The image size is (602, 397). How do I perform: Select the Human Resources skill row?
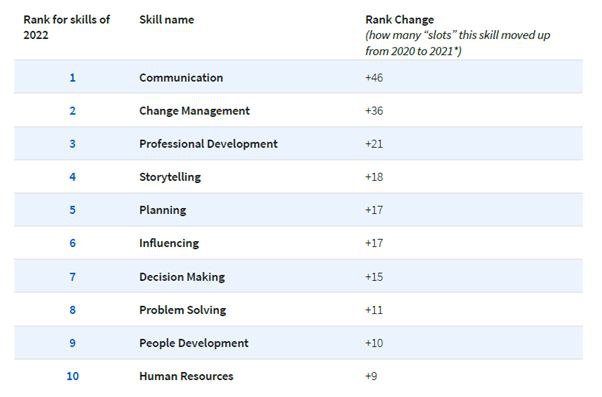pos(298,376)
